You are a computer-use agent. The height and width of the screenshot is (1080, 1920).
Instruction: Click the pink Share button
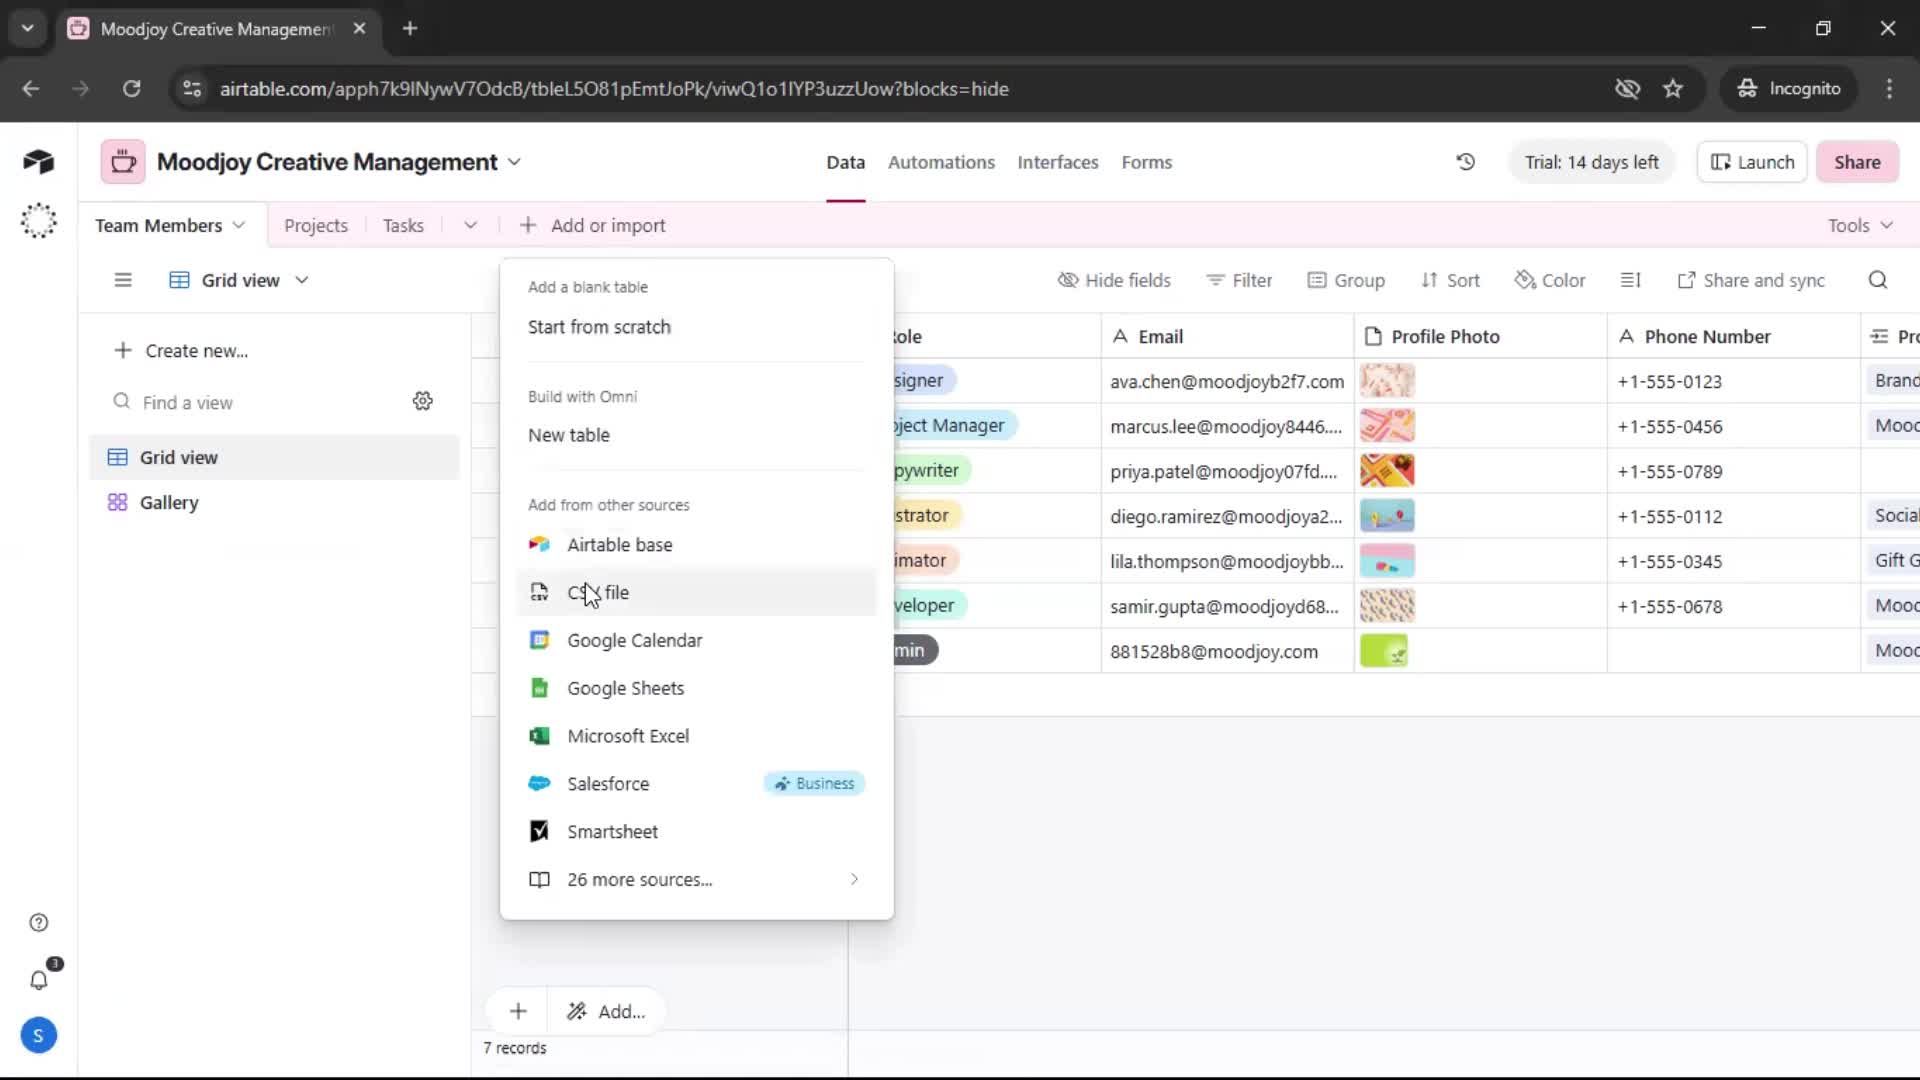click(x=1857, y=162)
